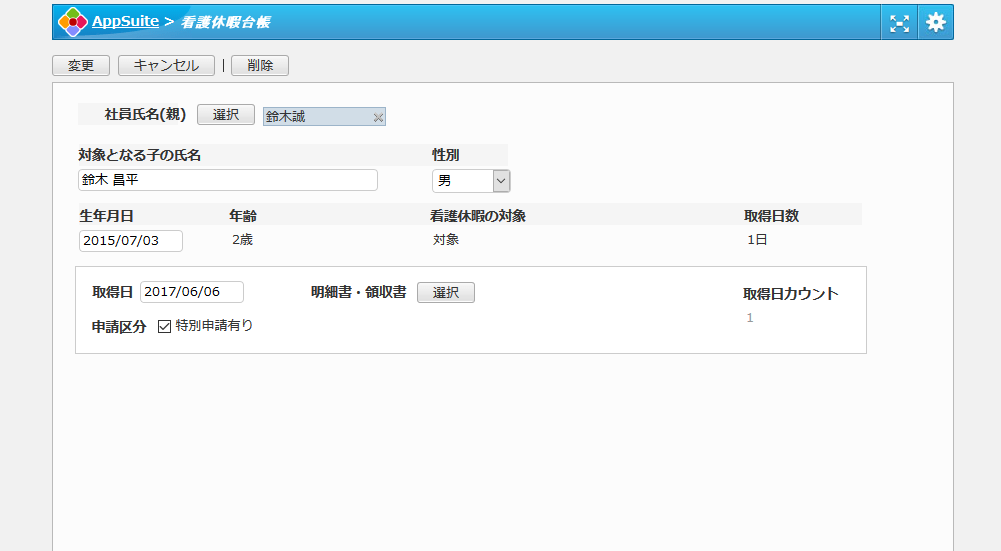Click the AppSuite colorful logo icon
Screen dimensions: 1001x551
(x=72, y=22)
